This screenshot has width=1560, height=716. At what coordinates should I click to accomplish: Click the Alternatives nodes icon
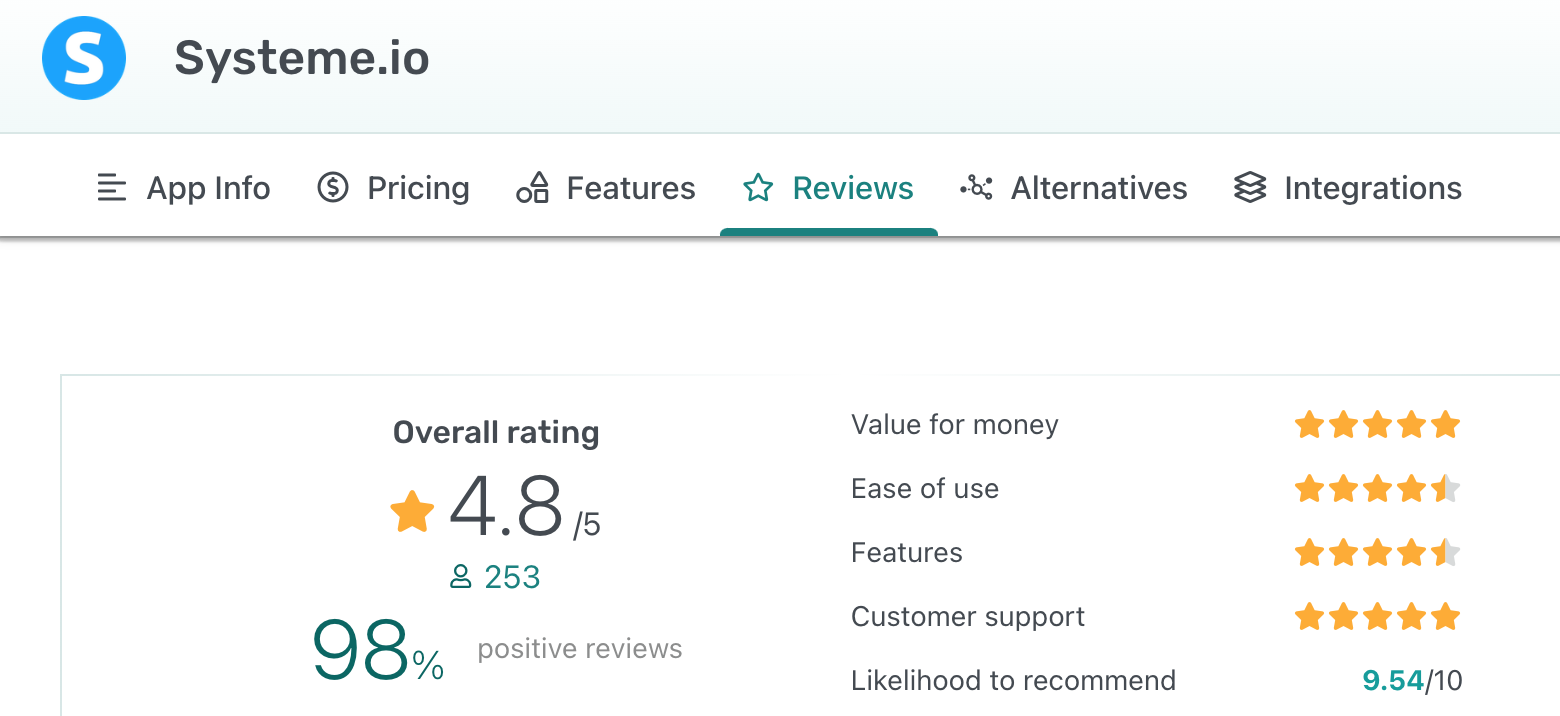pyautogui.click(x=976, y=188)
